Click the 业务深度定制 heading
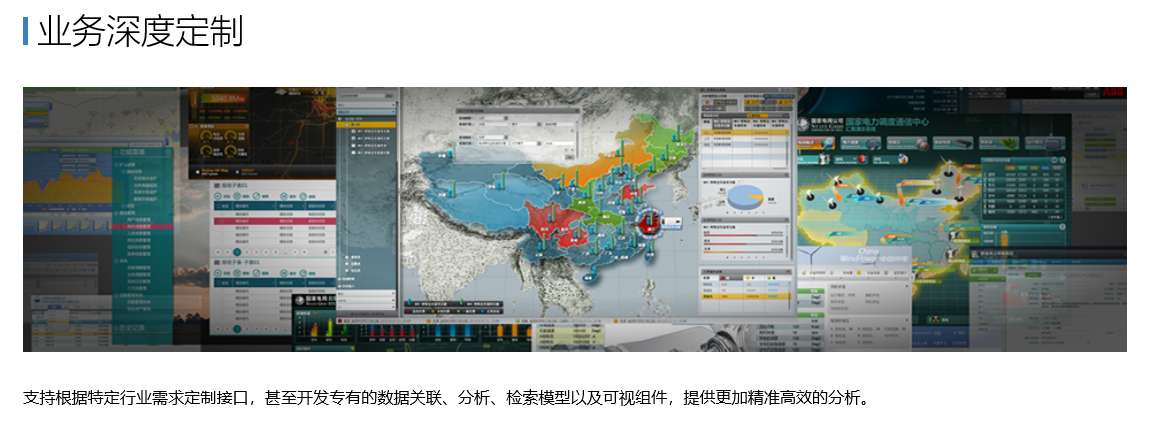The image size is (1150, 421). (140, 32)
